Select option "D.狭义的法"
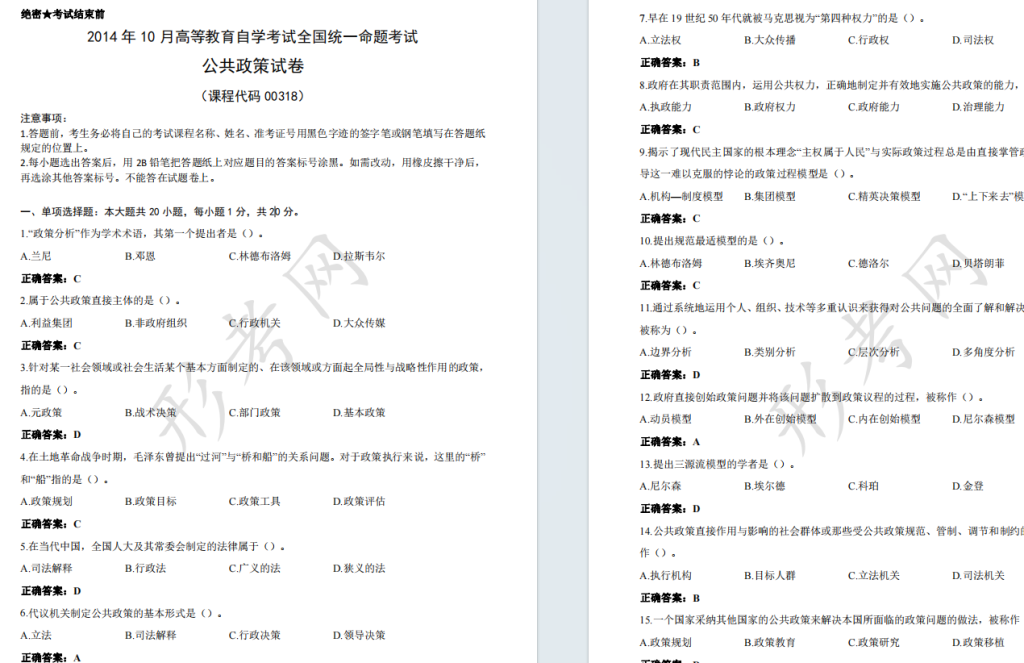Screen dimensions: 1024x663 [x=359, y=568]
